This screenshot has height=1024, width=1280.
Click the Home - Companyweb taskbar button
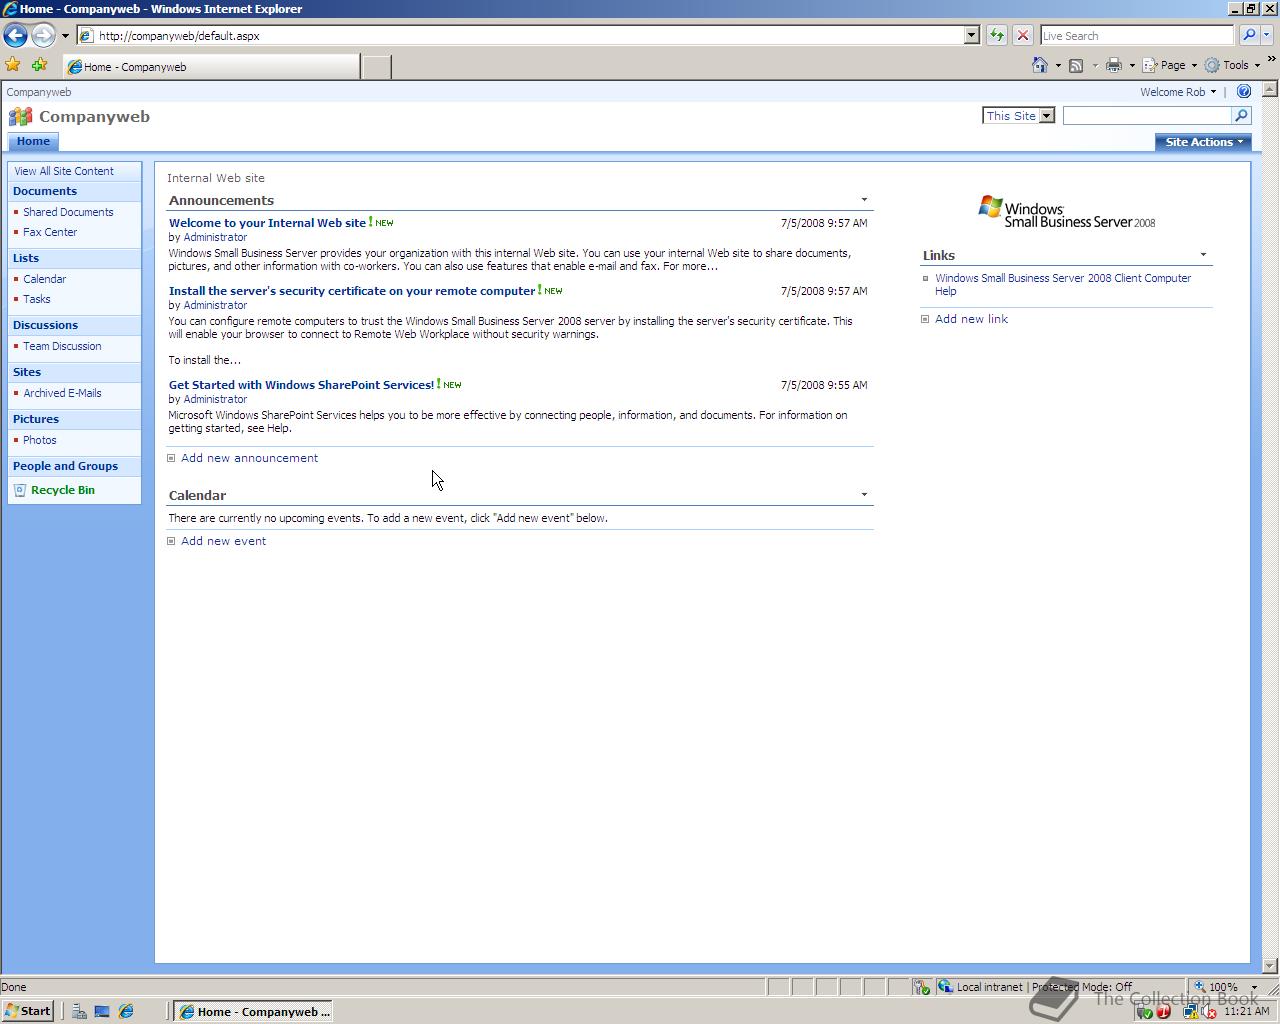tap(253, 1011)
